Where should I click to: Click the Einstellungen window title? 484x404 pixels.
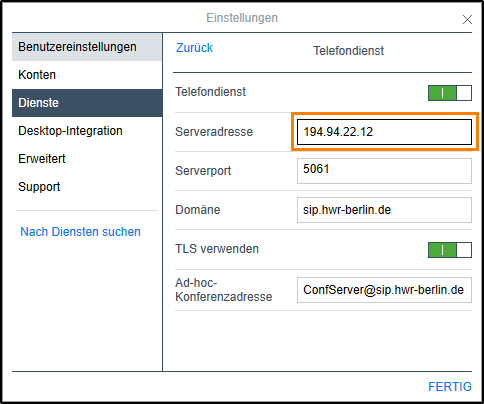click(x=242, y=18)
